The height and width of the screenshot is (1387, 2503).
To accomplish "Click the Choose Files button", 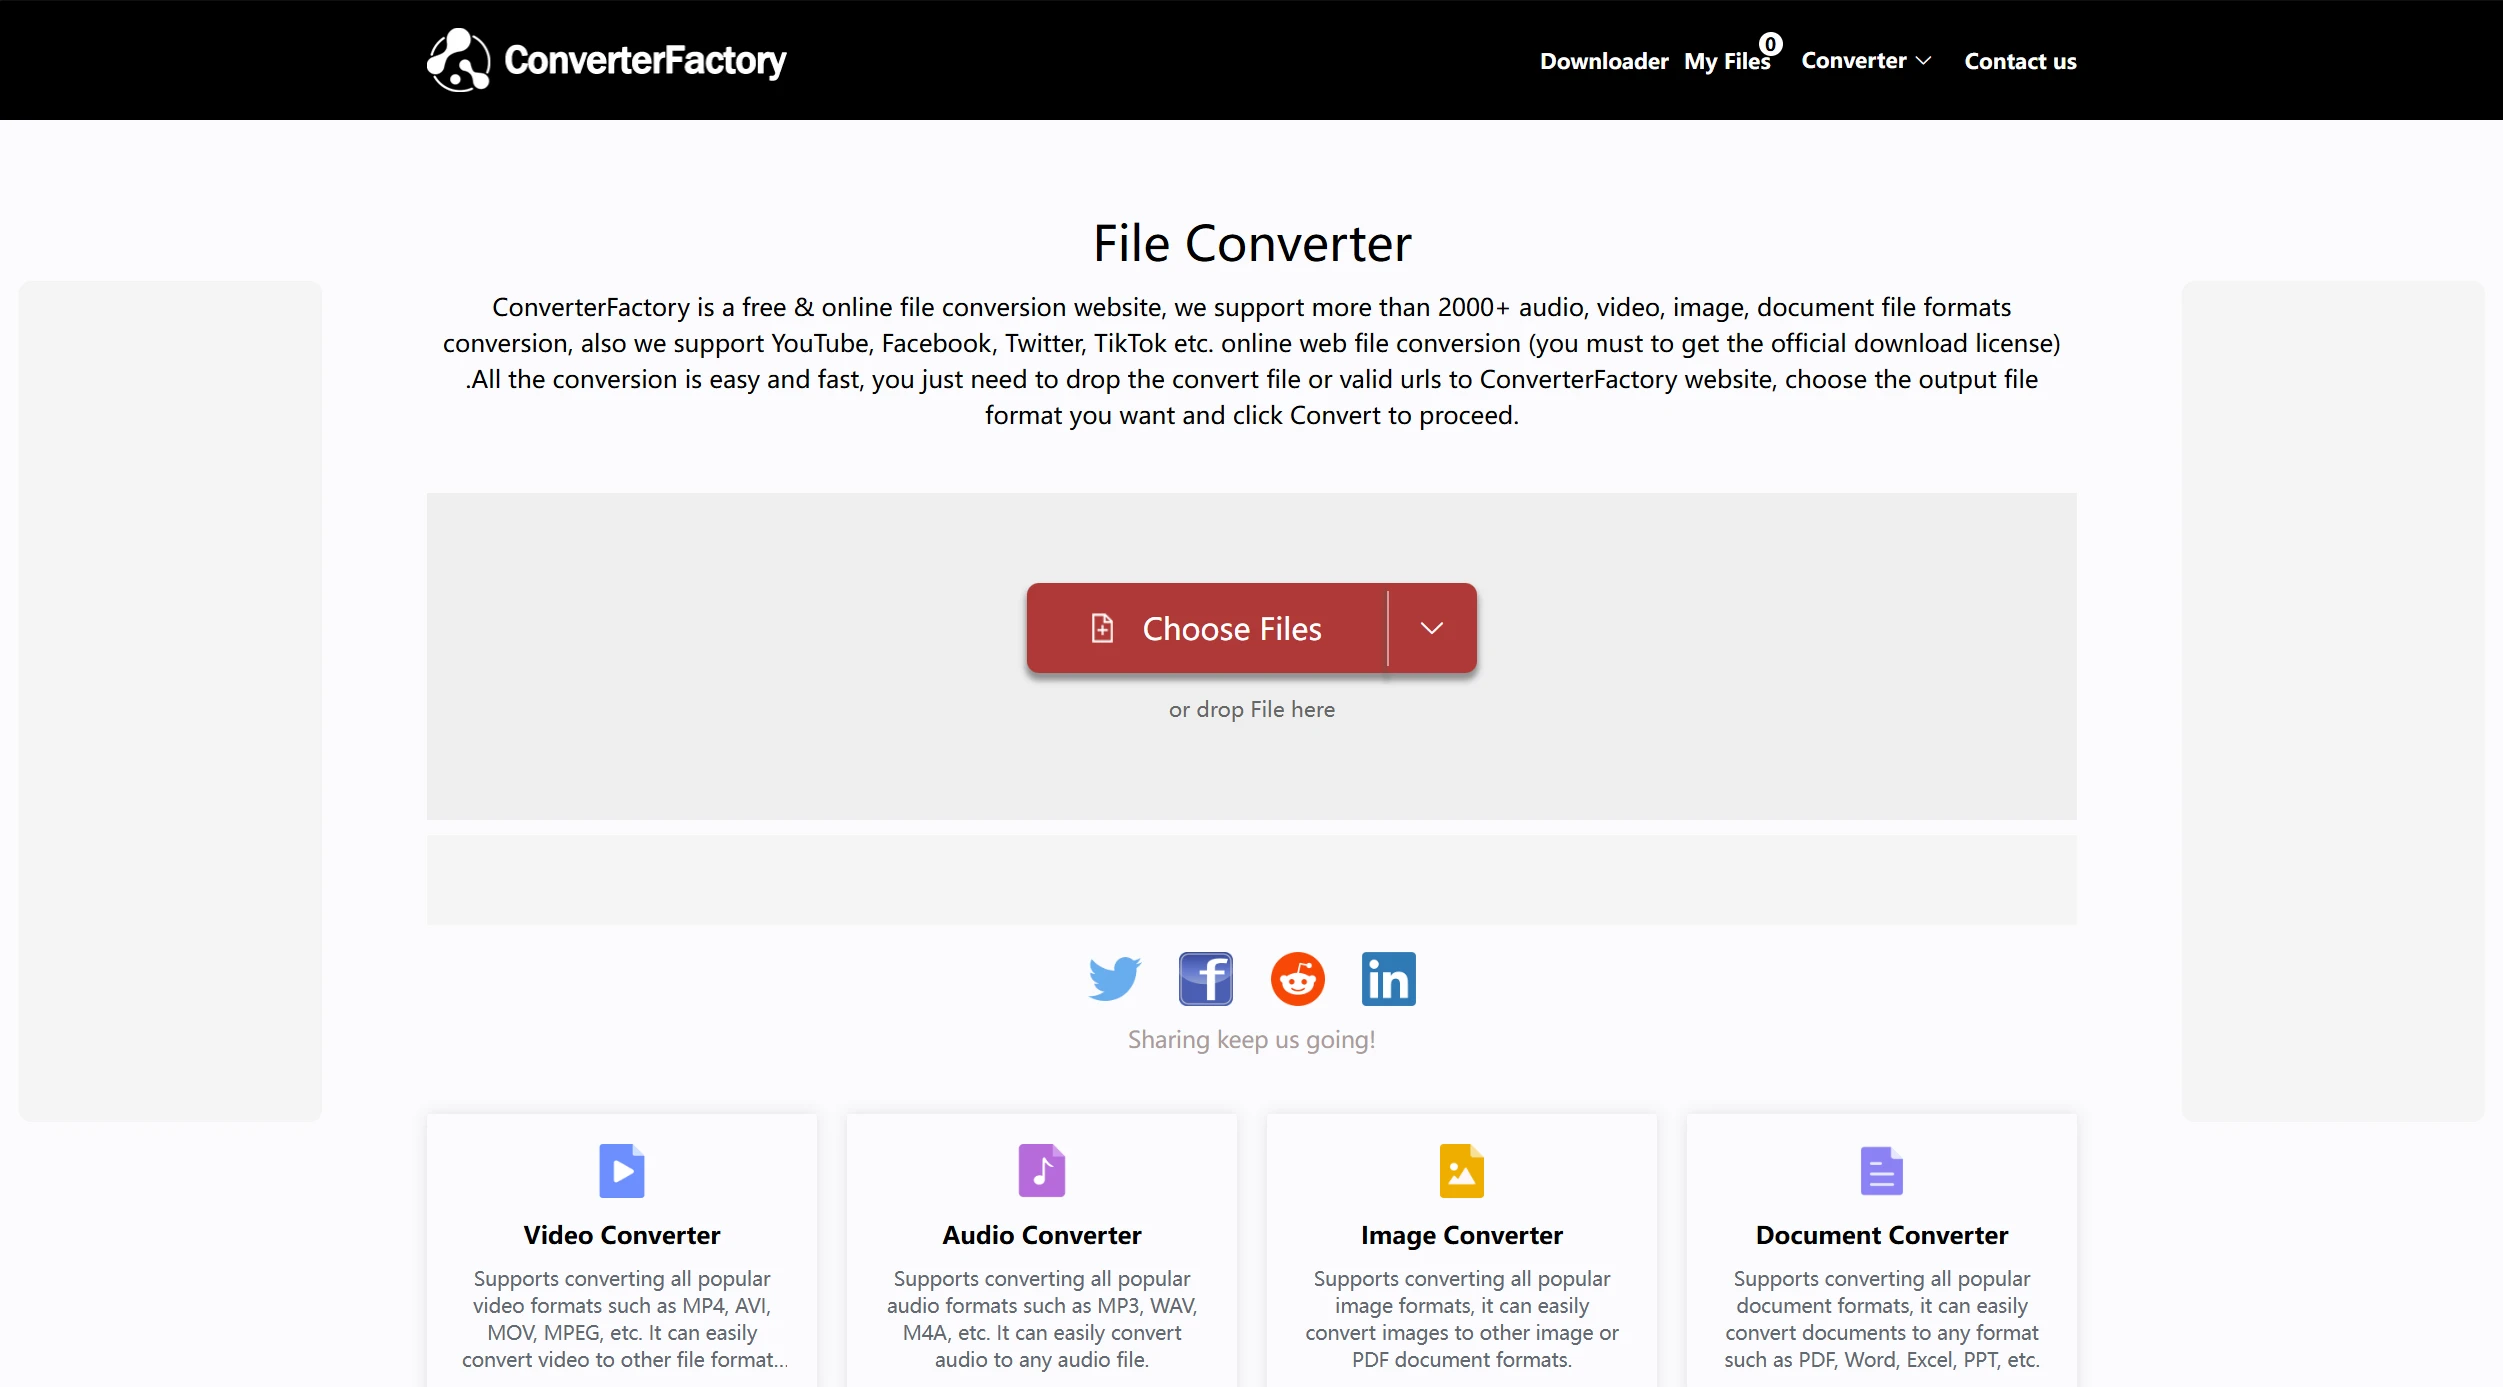I will pyautogui.click(x=1207, y=628).
